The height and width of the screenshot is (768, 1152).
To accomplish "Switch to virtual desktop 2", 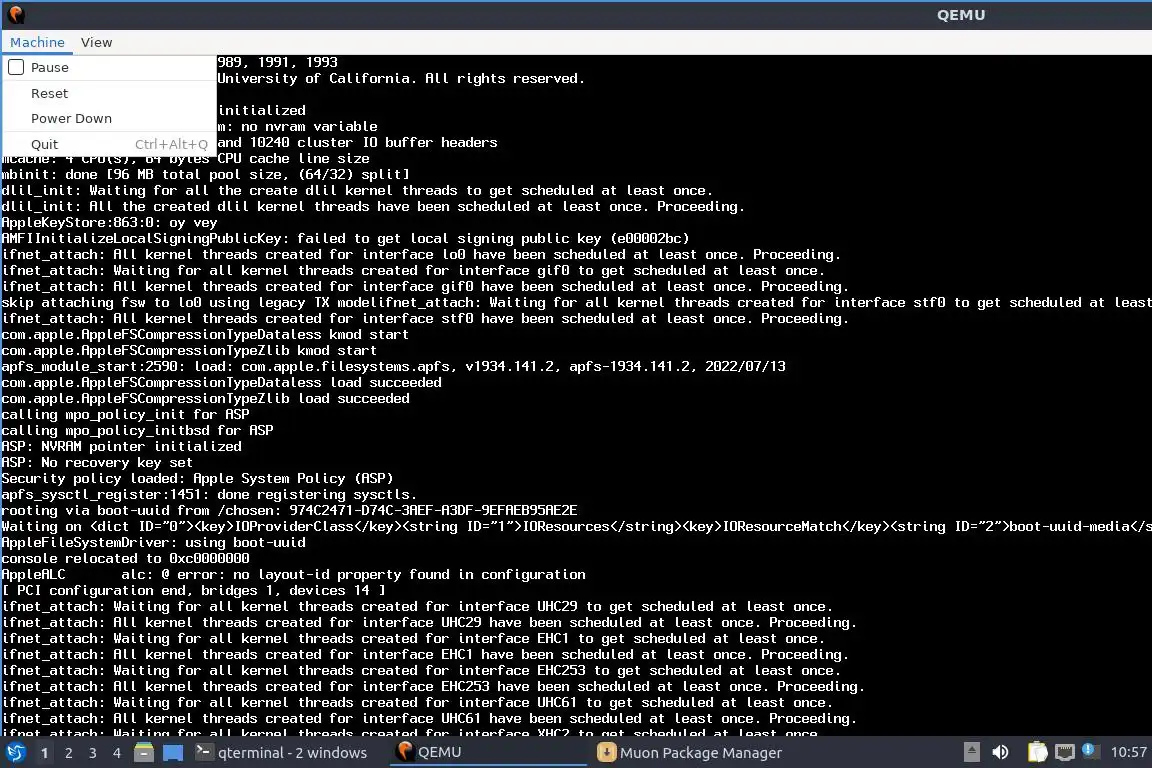I will click(x=69, y=753).
